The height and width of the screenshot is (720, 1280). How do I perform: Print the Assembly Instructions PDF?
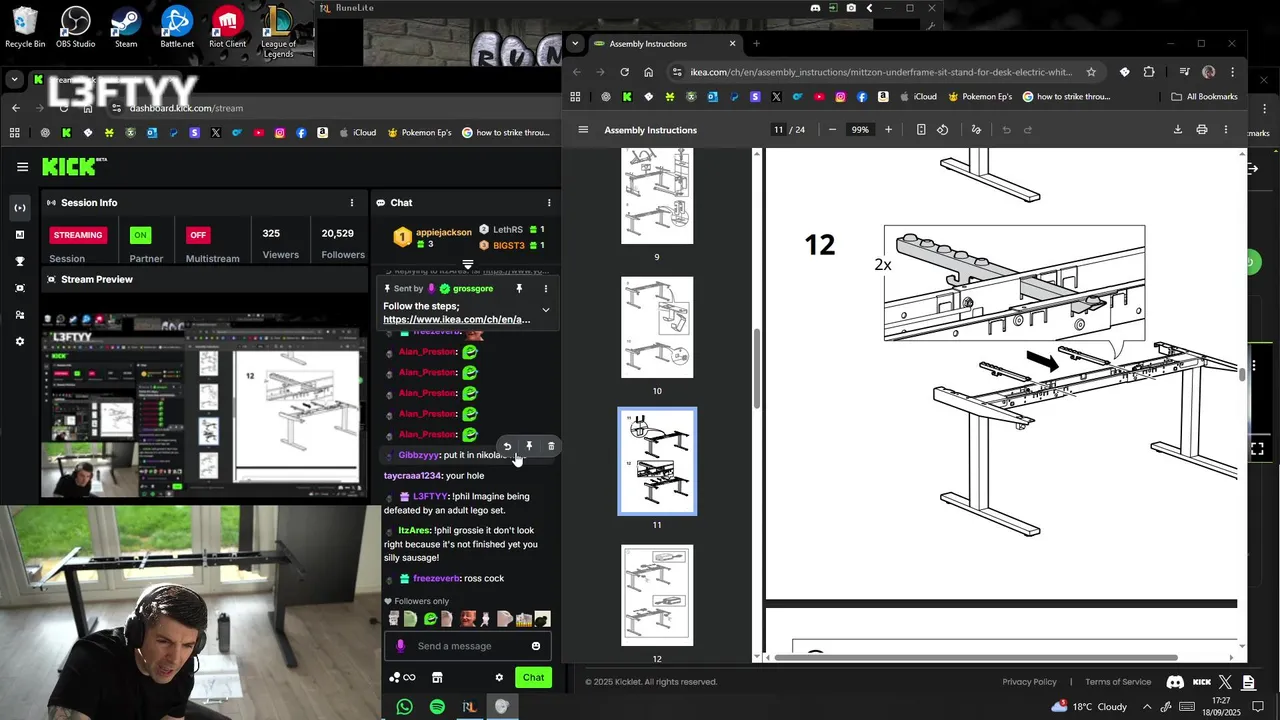pyautogui.click(x=1201, y=130)
